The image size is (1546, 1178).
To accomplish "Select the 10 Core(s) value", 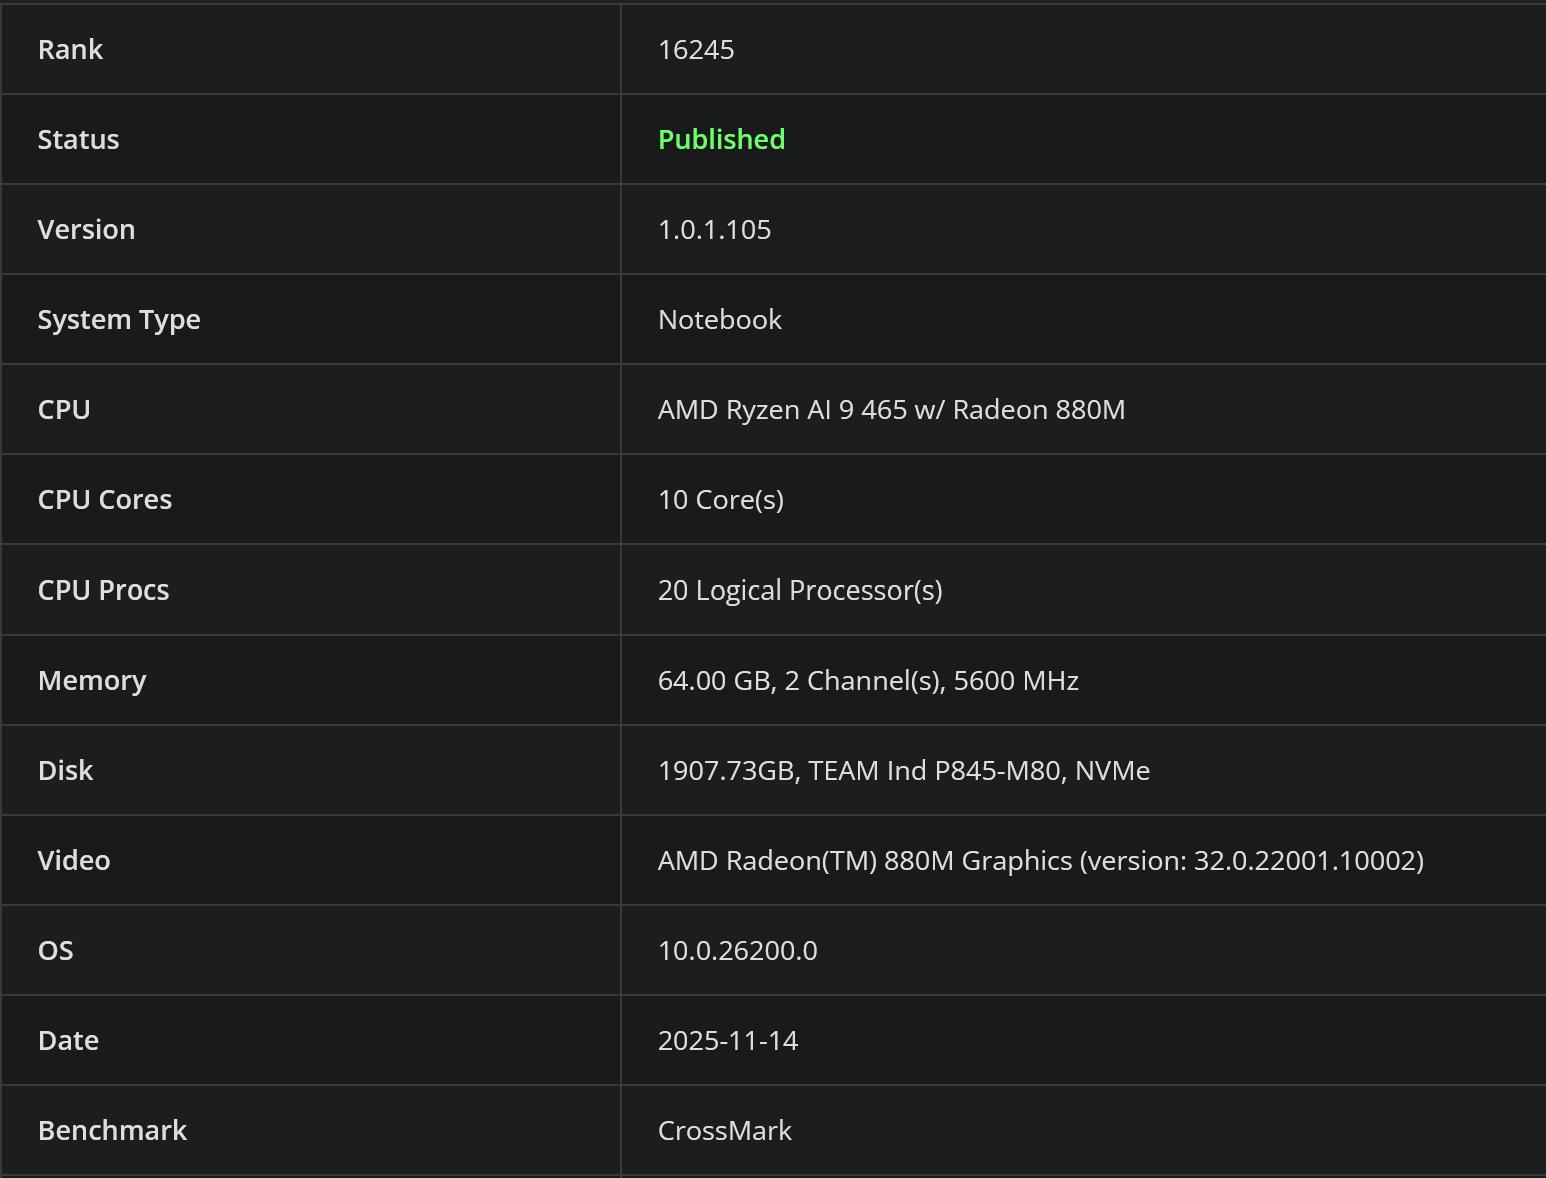I will [720, 499].
